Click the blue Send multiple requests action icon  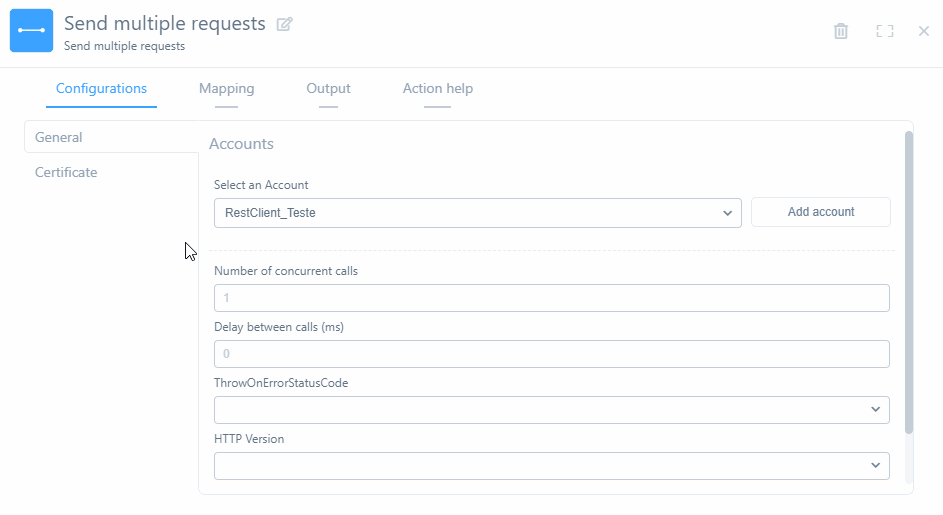[x=31, y=31]
